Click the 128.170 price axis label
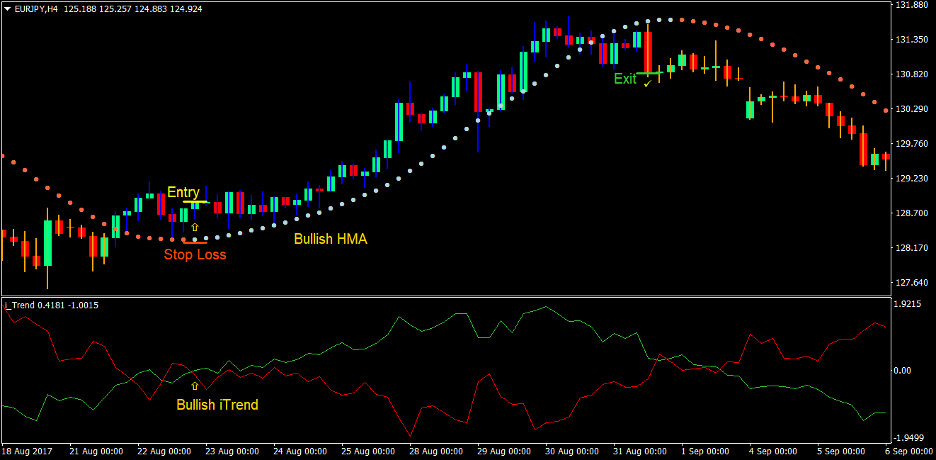 click(x=910, y=248)
